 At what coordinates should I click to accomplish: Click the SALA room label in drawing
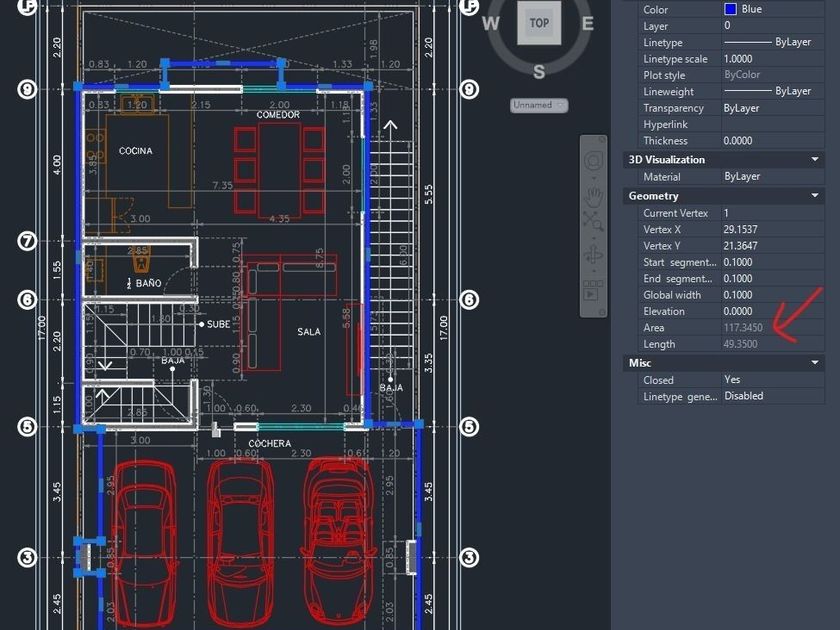pos(309,332)
